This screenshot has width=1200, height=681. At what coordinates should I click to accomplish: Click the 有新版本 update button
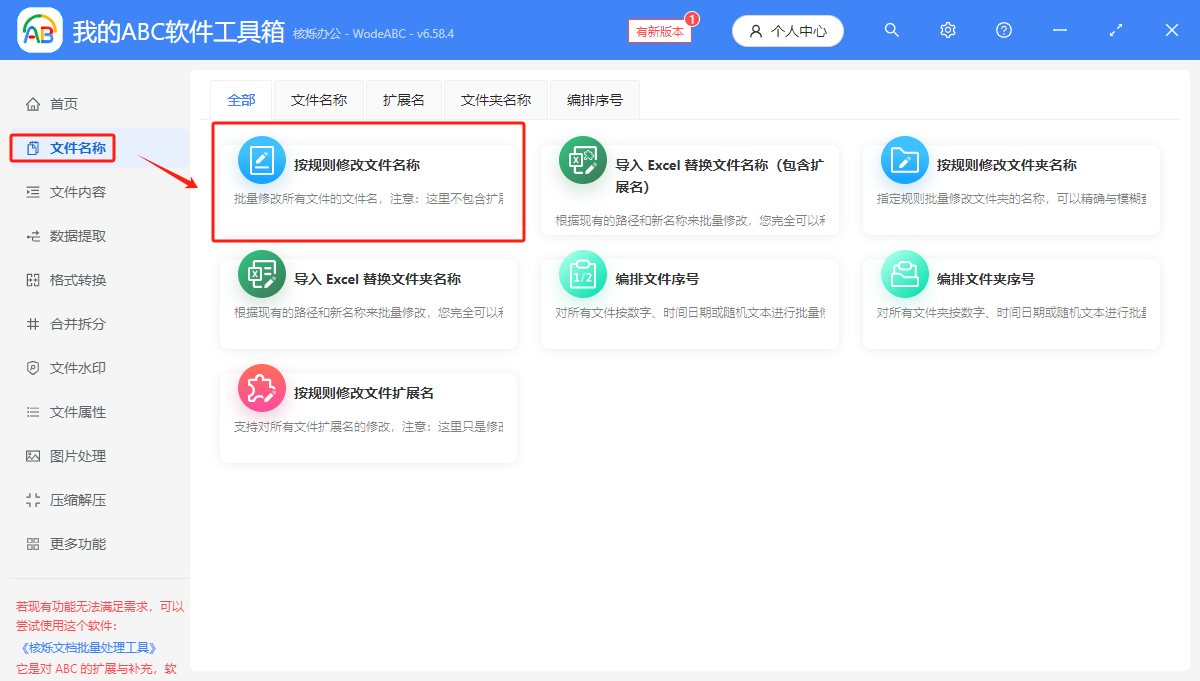pyautogui.click(x=658, y=30)
